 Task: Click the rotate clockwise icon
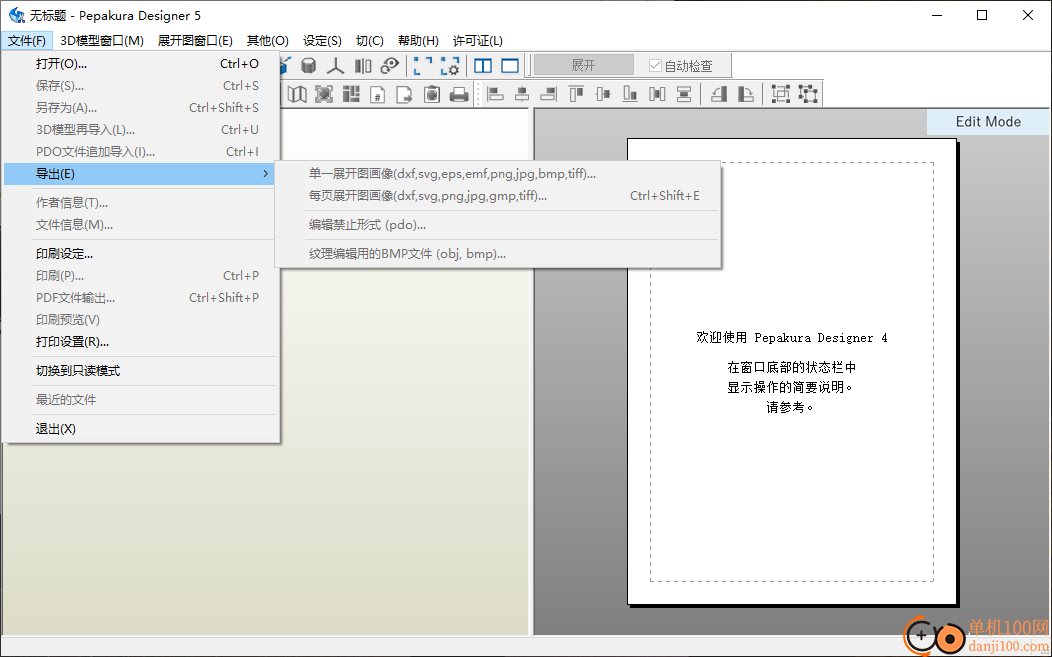746,94
